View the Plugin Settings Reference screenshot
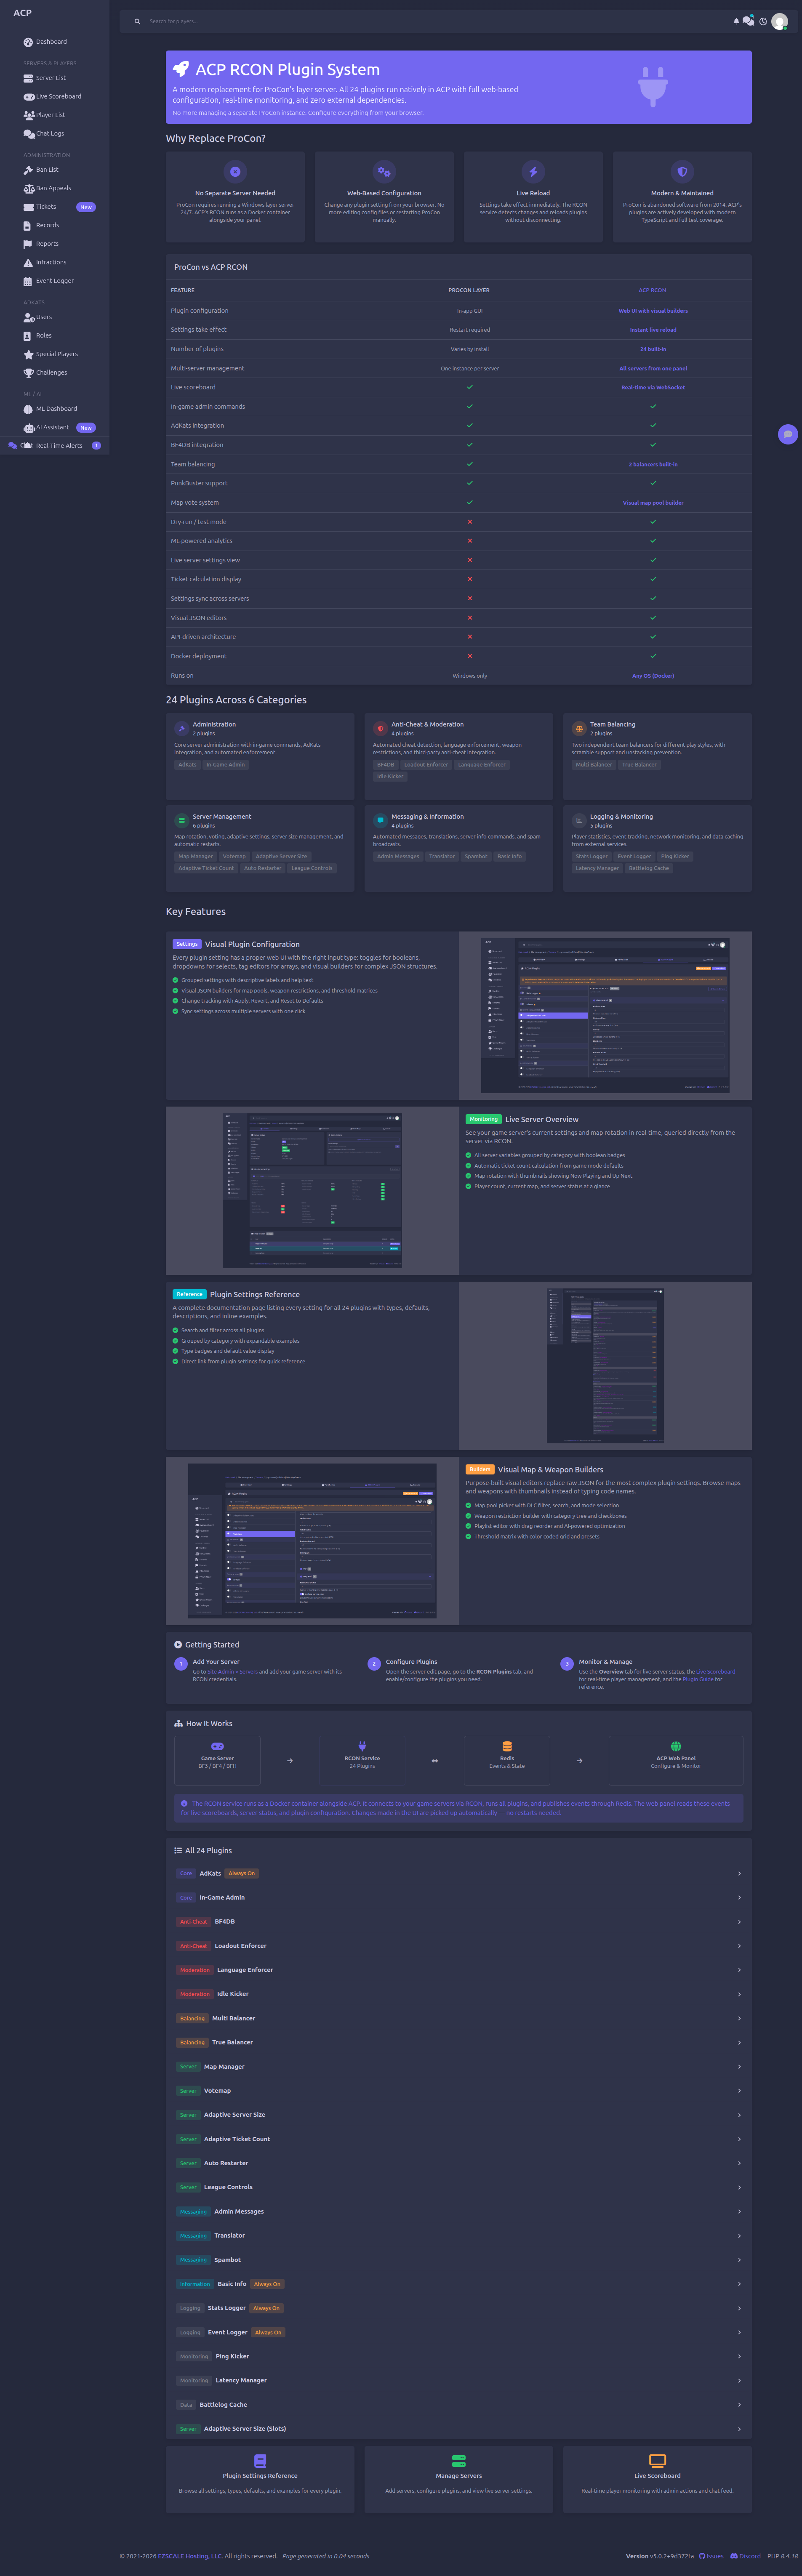 click(x=605, y=1365)
